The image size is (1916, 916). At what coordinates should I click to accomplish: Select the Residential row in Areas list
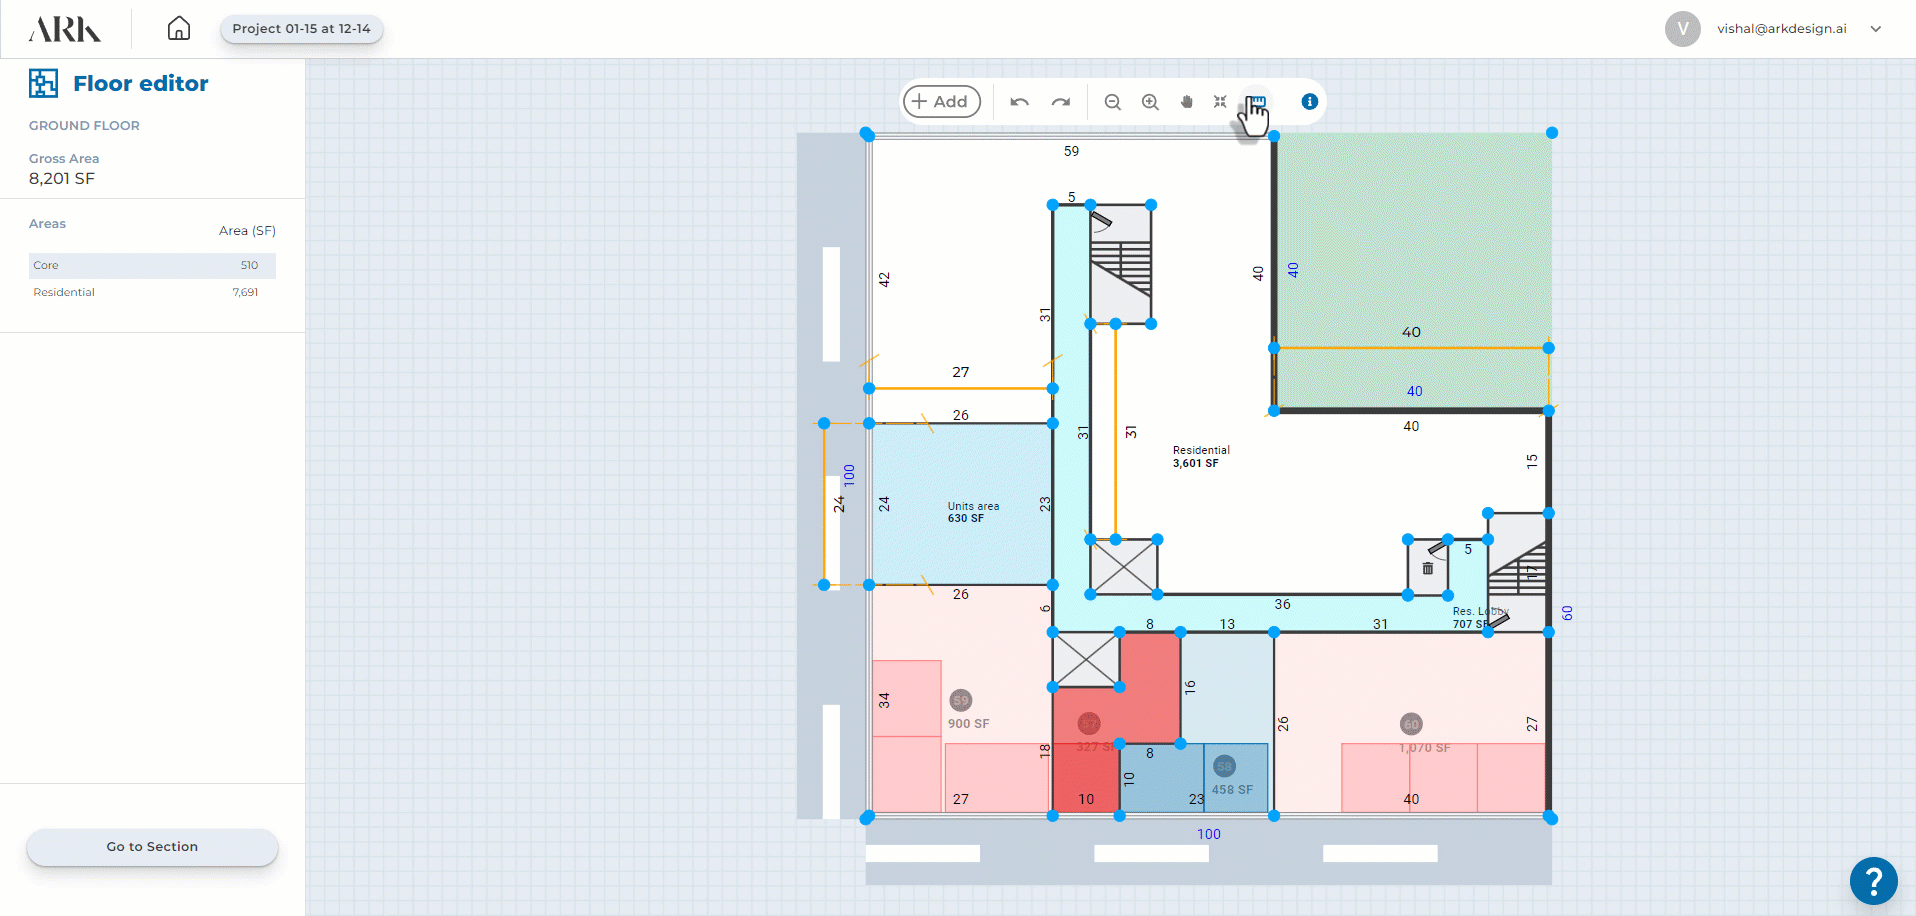pyautogui.click(x=152, y=292)
